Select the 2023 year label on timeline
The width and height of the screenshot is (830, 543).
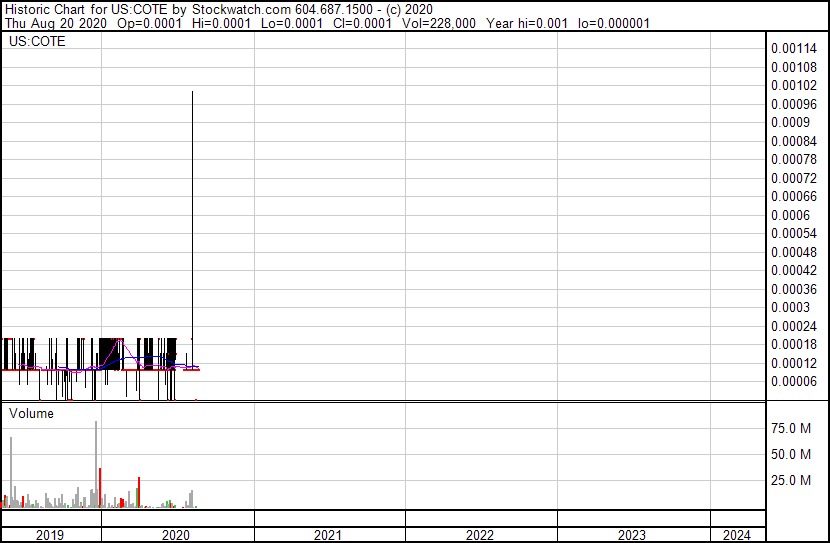click(632, 535)
